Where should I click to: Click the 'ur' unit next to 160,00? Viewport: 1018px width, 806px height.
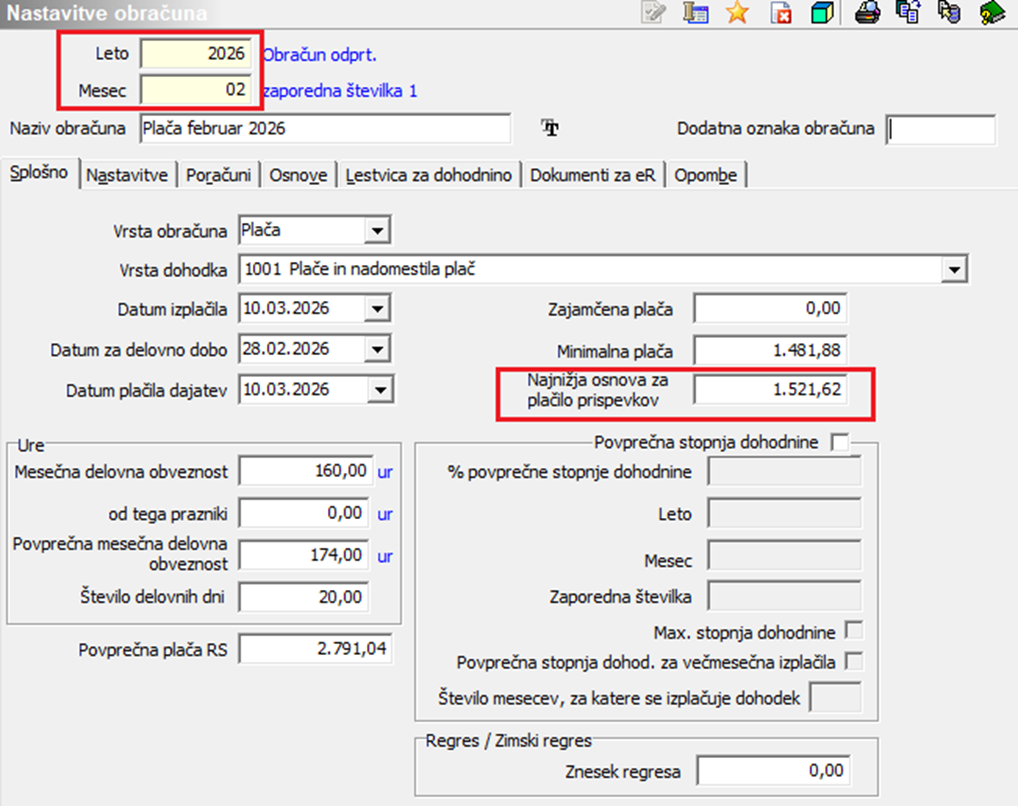[x=385, y=472]
